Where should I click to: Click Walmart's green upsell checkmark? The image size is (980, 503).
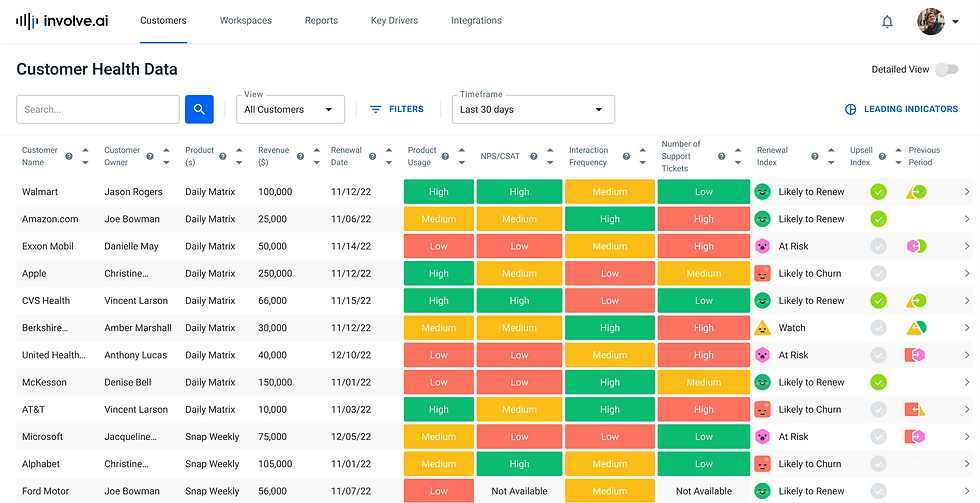(879, 192)
